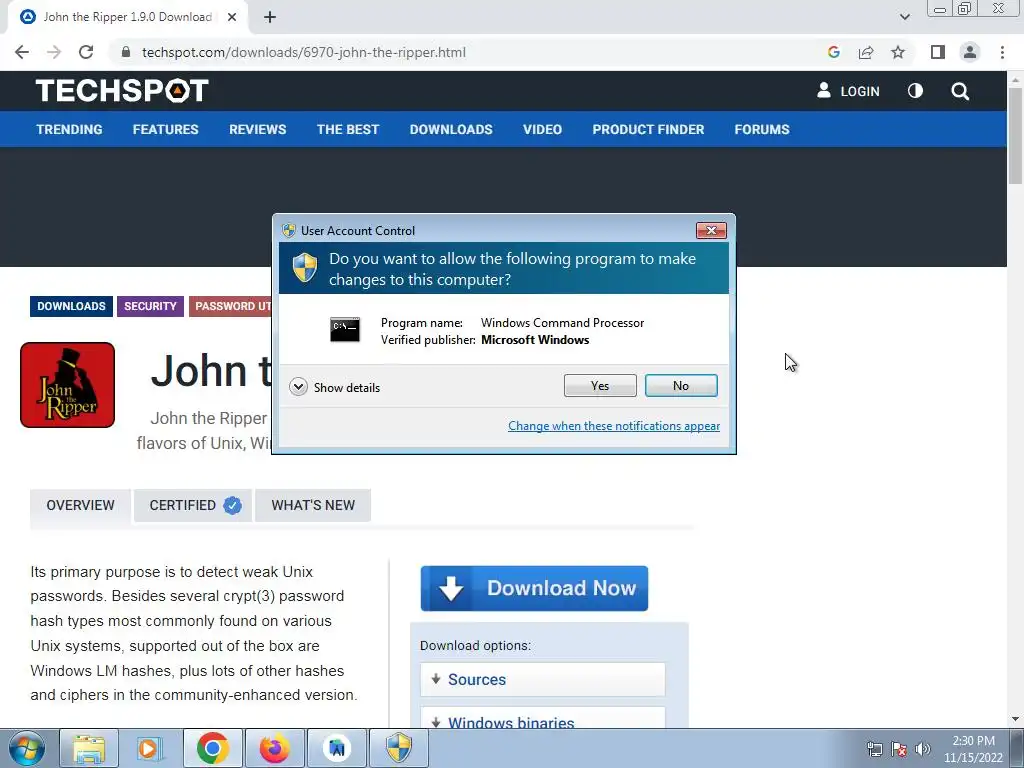Click the network tray icon
Viewport: 1024px width, 768px height.
[x=874, y=749]
